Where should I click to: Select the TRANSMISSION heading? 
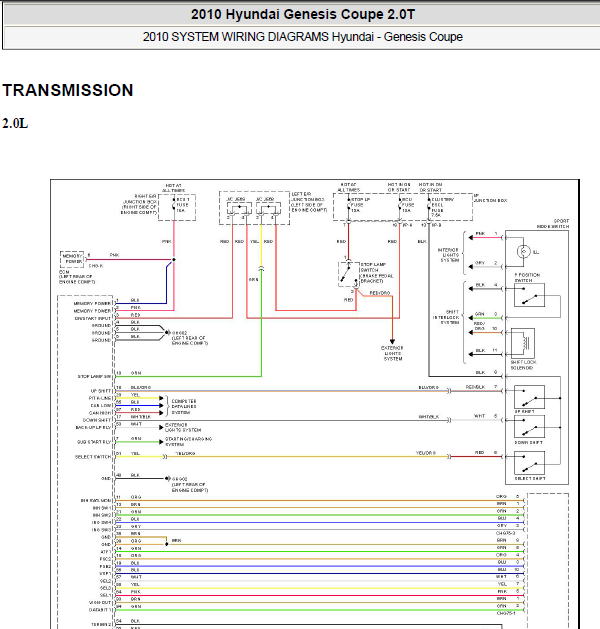click(68, 90)
